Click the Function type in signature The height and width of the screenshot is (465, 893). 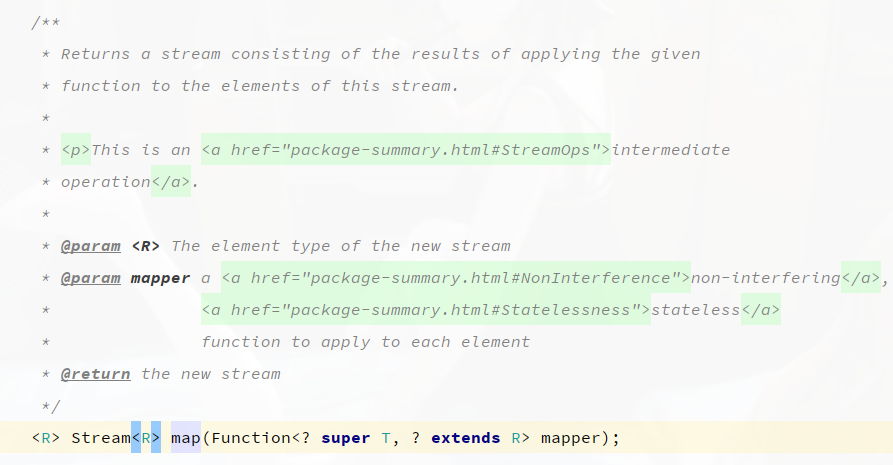(x=251, y=438)
